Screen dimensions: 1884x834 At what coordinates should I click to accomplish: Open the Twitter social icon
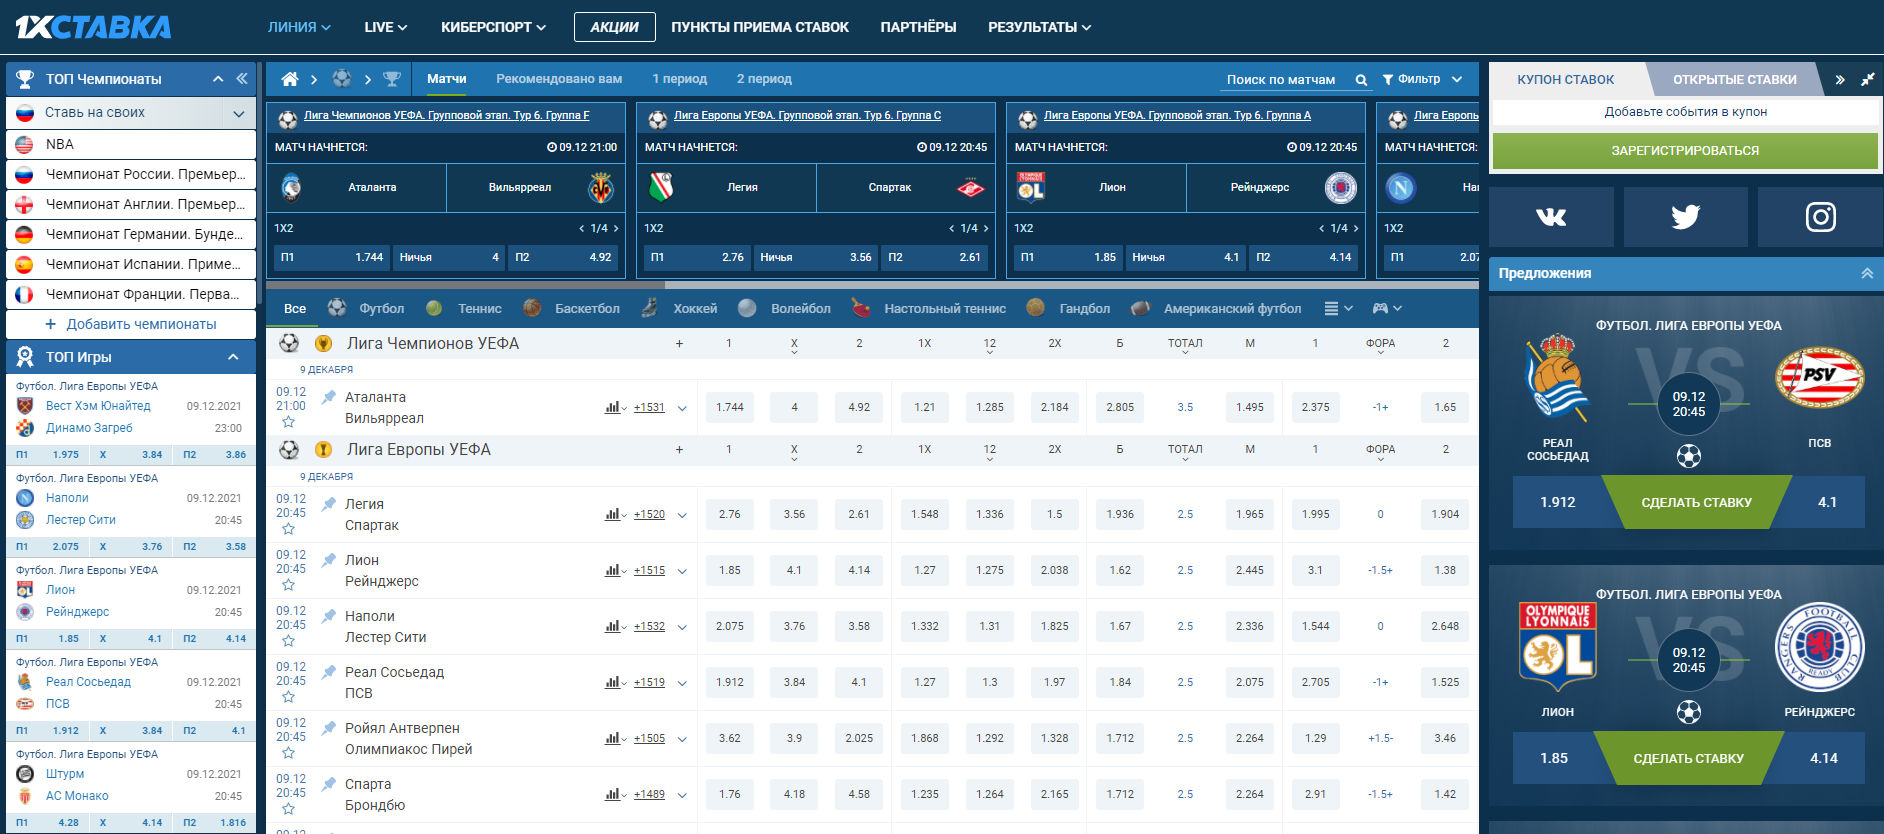click(1686, 217)
